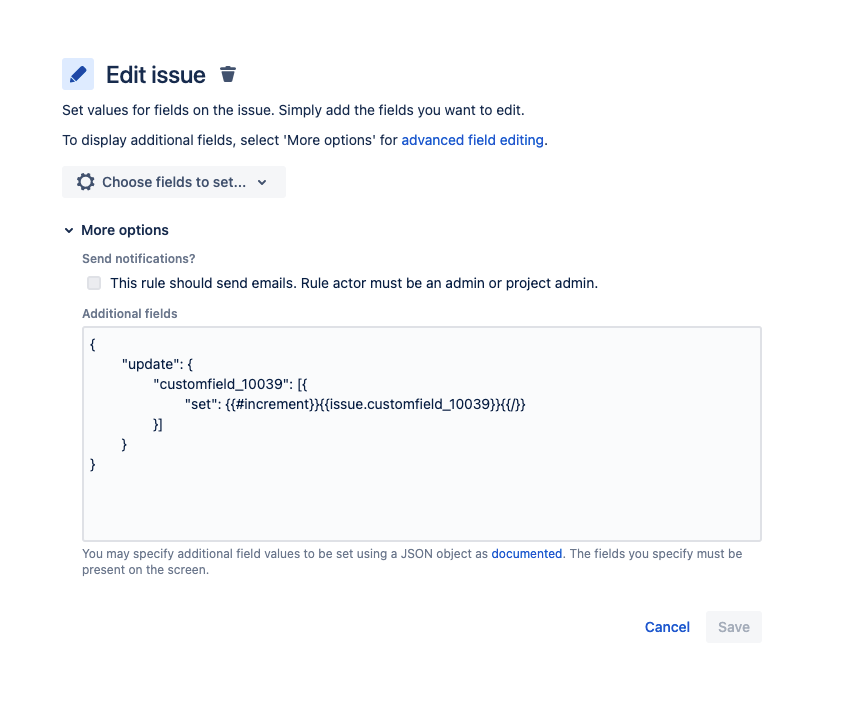Toggle the send emails checkbox
The height and width of the screenshot is (715, 861).
click(x=94, y=283)
